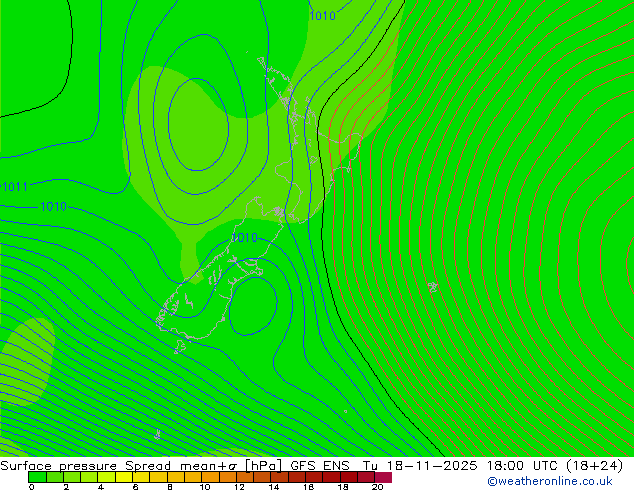Click the yellow-green legend swatch starting at 4
The width and height of the screenshot is (634, 490).
pos(106,477)
